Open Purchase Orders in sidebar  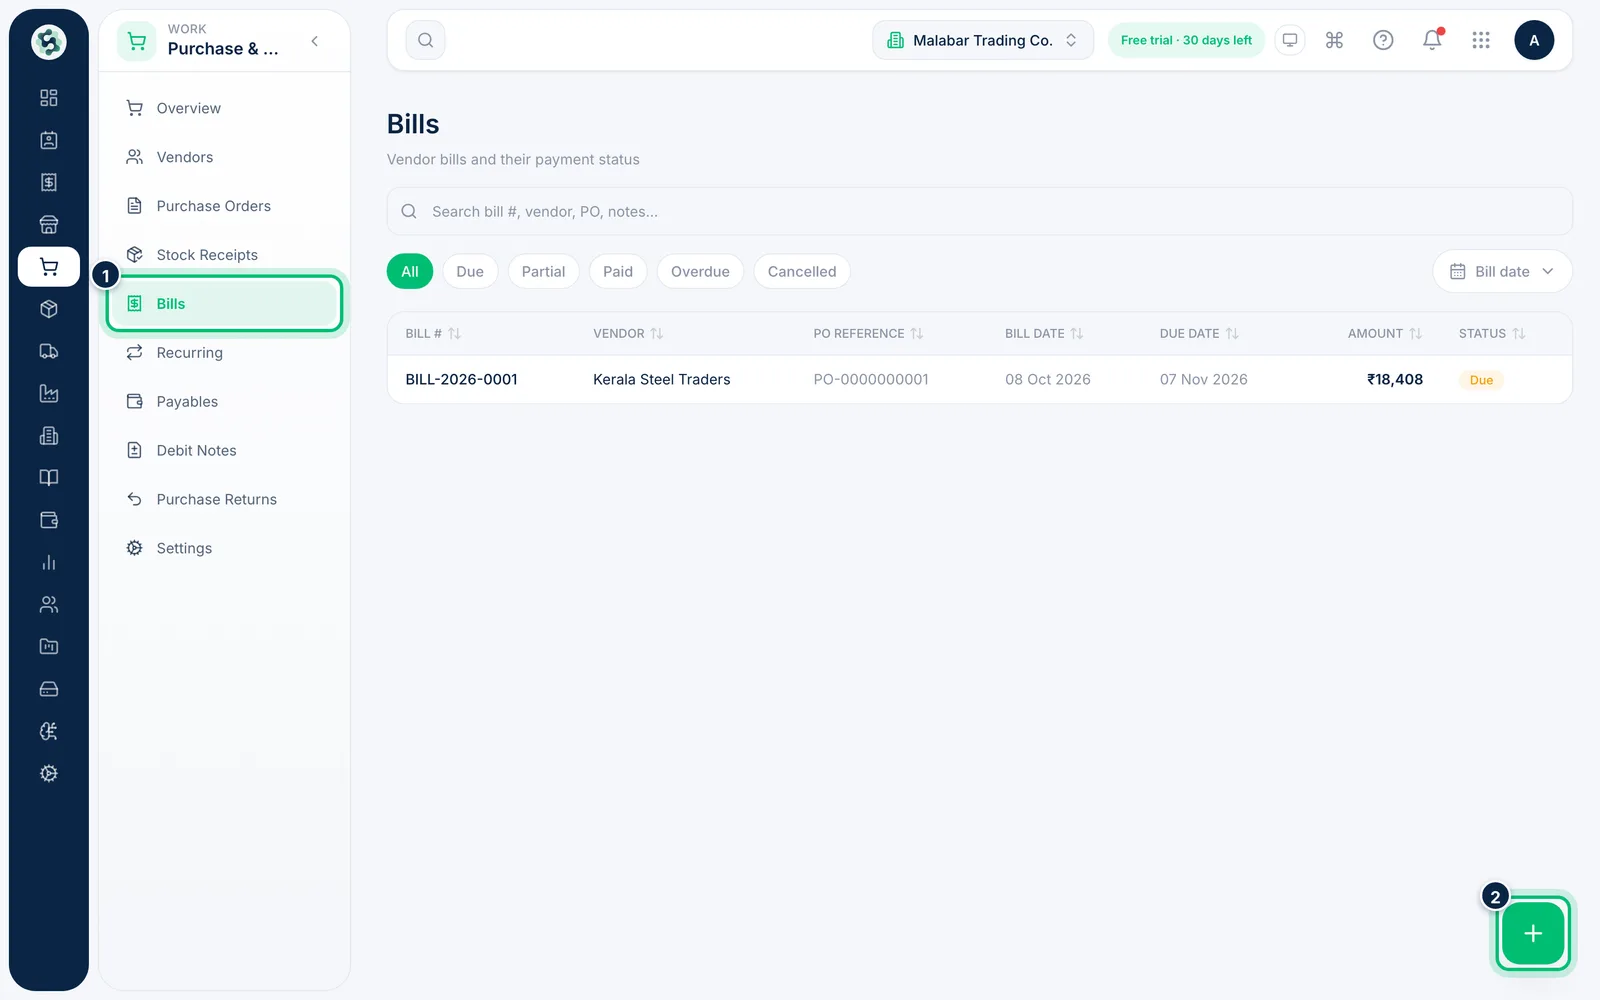pos(224,206)
